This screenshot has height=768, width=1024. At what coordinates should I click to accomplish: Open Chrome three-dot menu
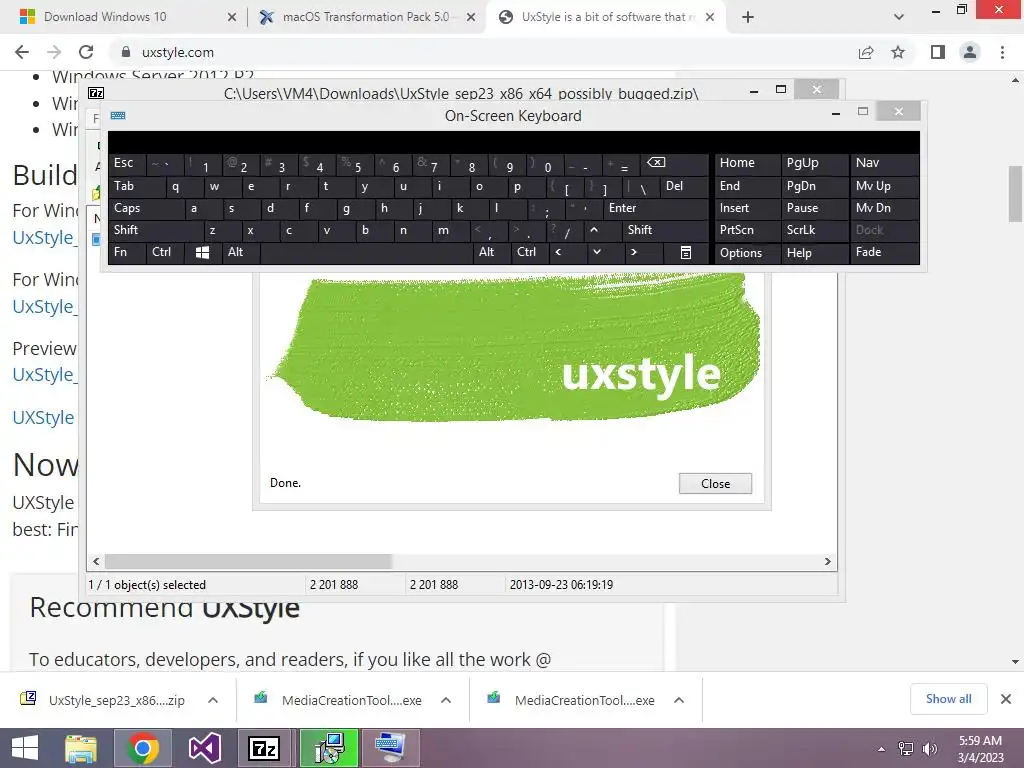coord(1002,52)
